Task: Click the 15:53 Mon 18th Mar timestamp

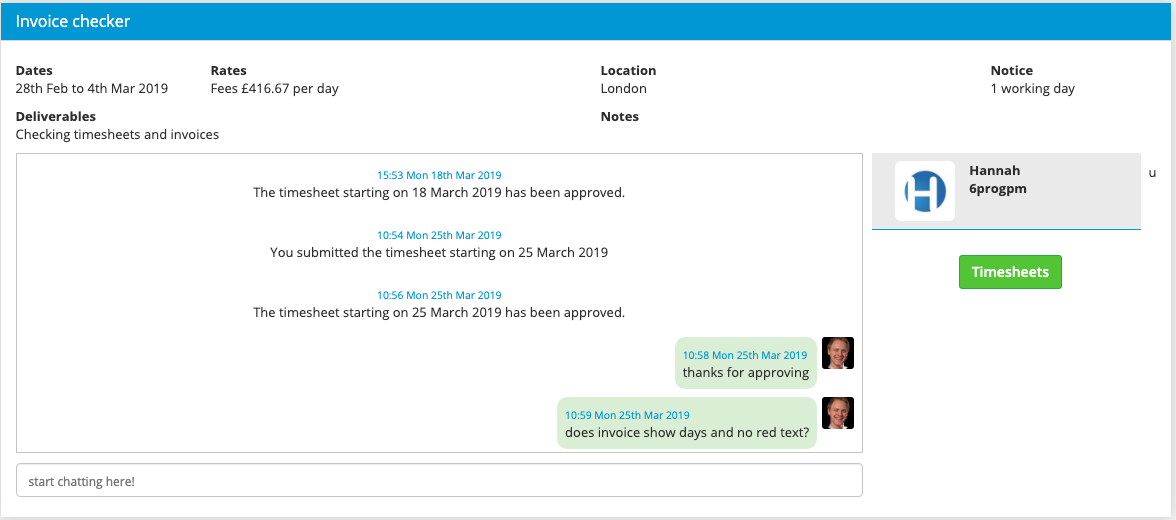Action: [x=439, y=175]
